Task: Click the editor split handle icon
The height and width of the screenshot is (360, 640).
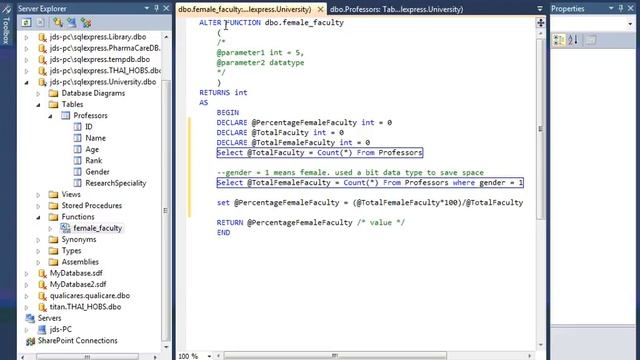Action: point(540,23)
